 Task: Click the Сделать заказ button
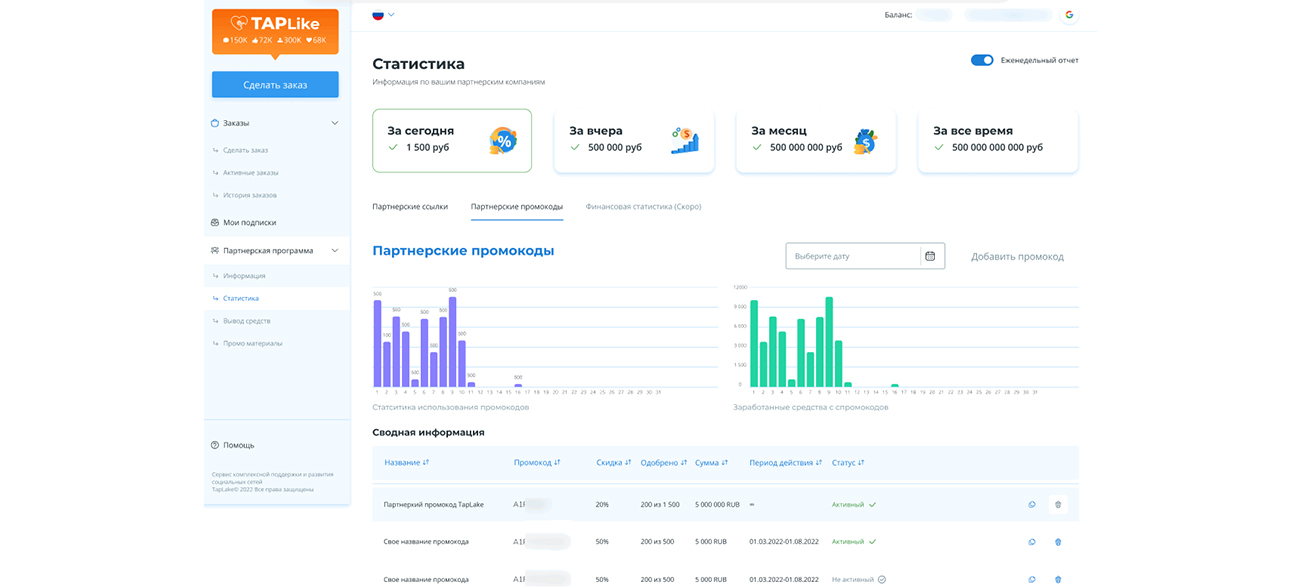274,84
